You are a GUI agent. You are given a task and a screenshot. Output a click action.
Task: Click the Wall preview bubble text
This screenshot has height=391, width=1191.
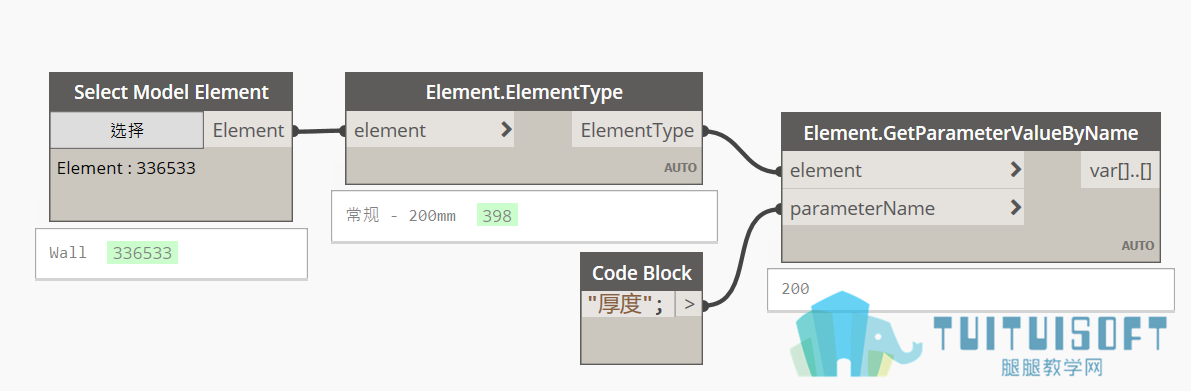(x=68, y=253)
